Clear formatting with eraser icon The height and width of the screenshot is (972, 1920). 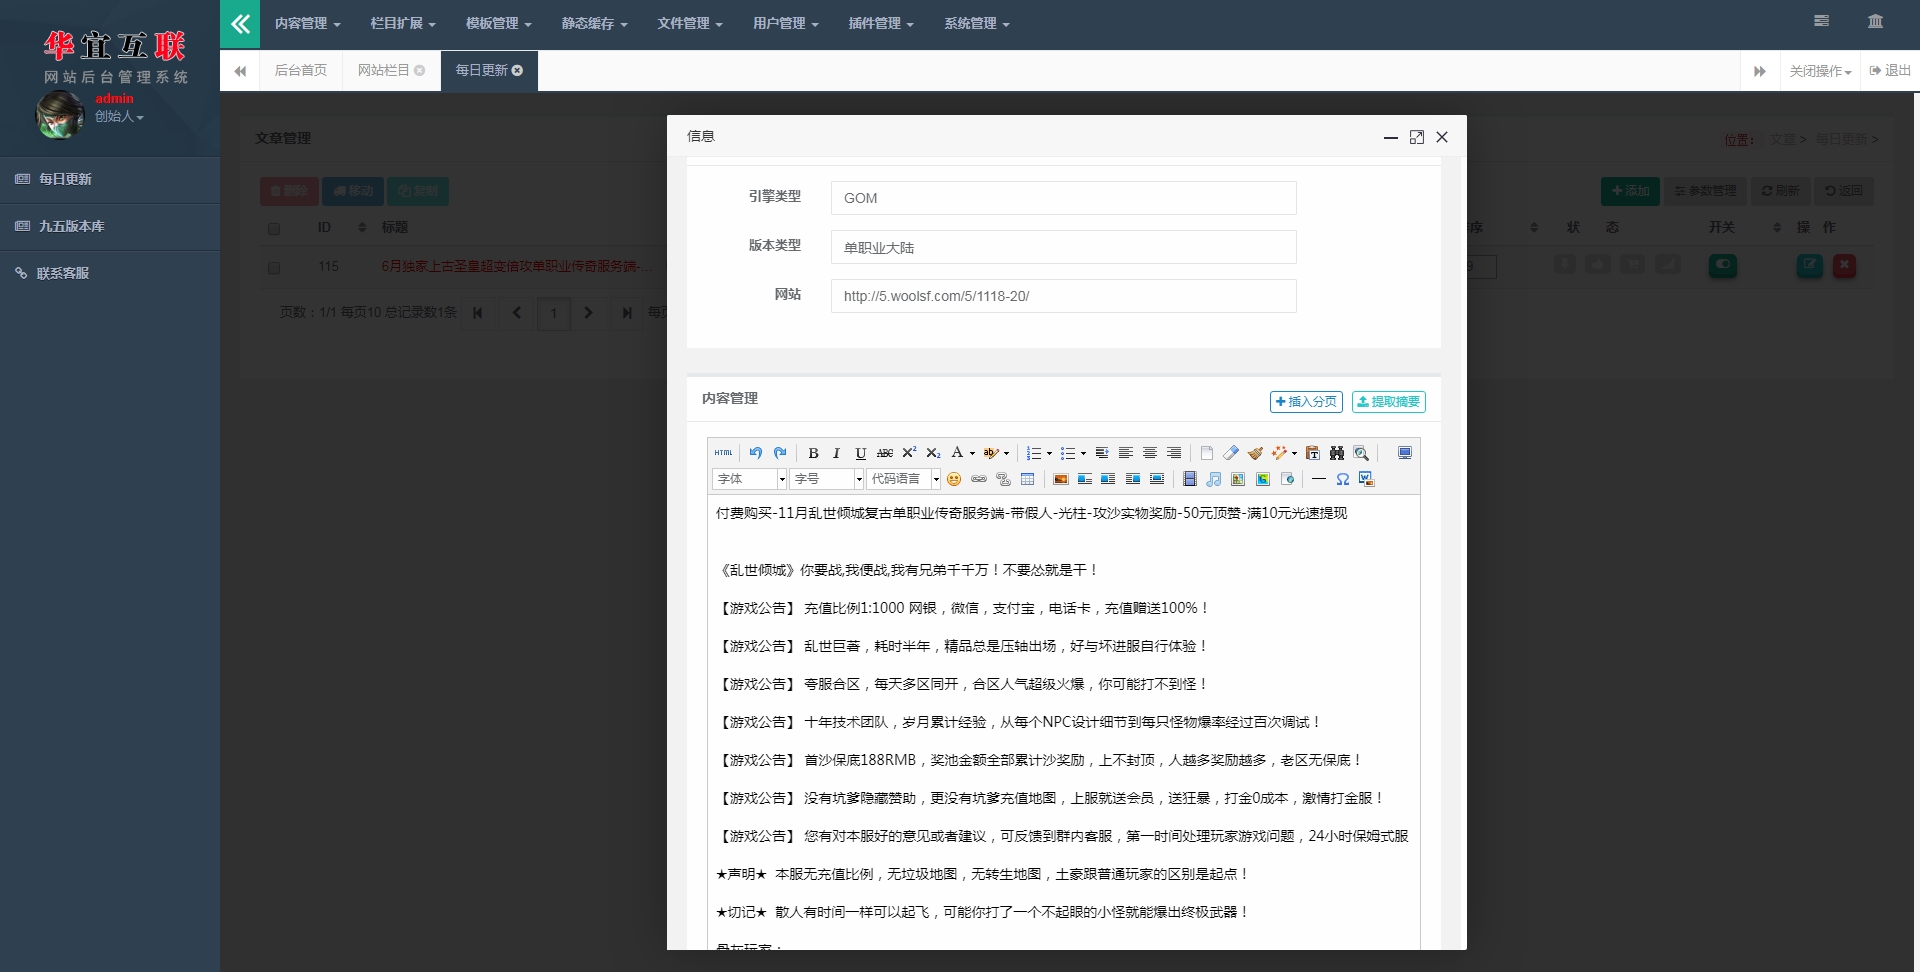(x=1230, y=453)
